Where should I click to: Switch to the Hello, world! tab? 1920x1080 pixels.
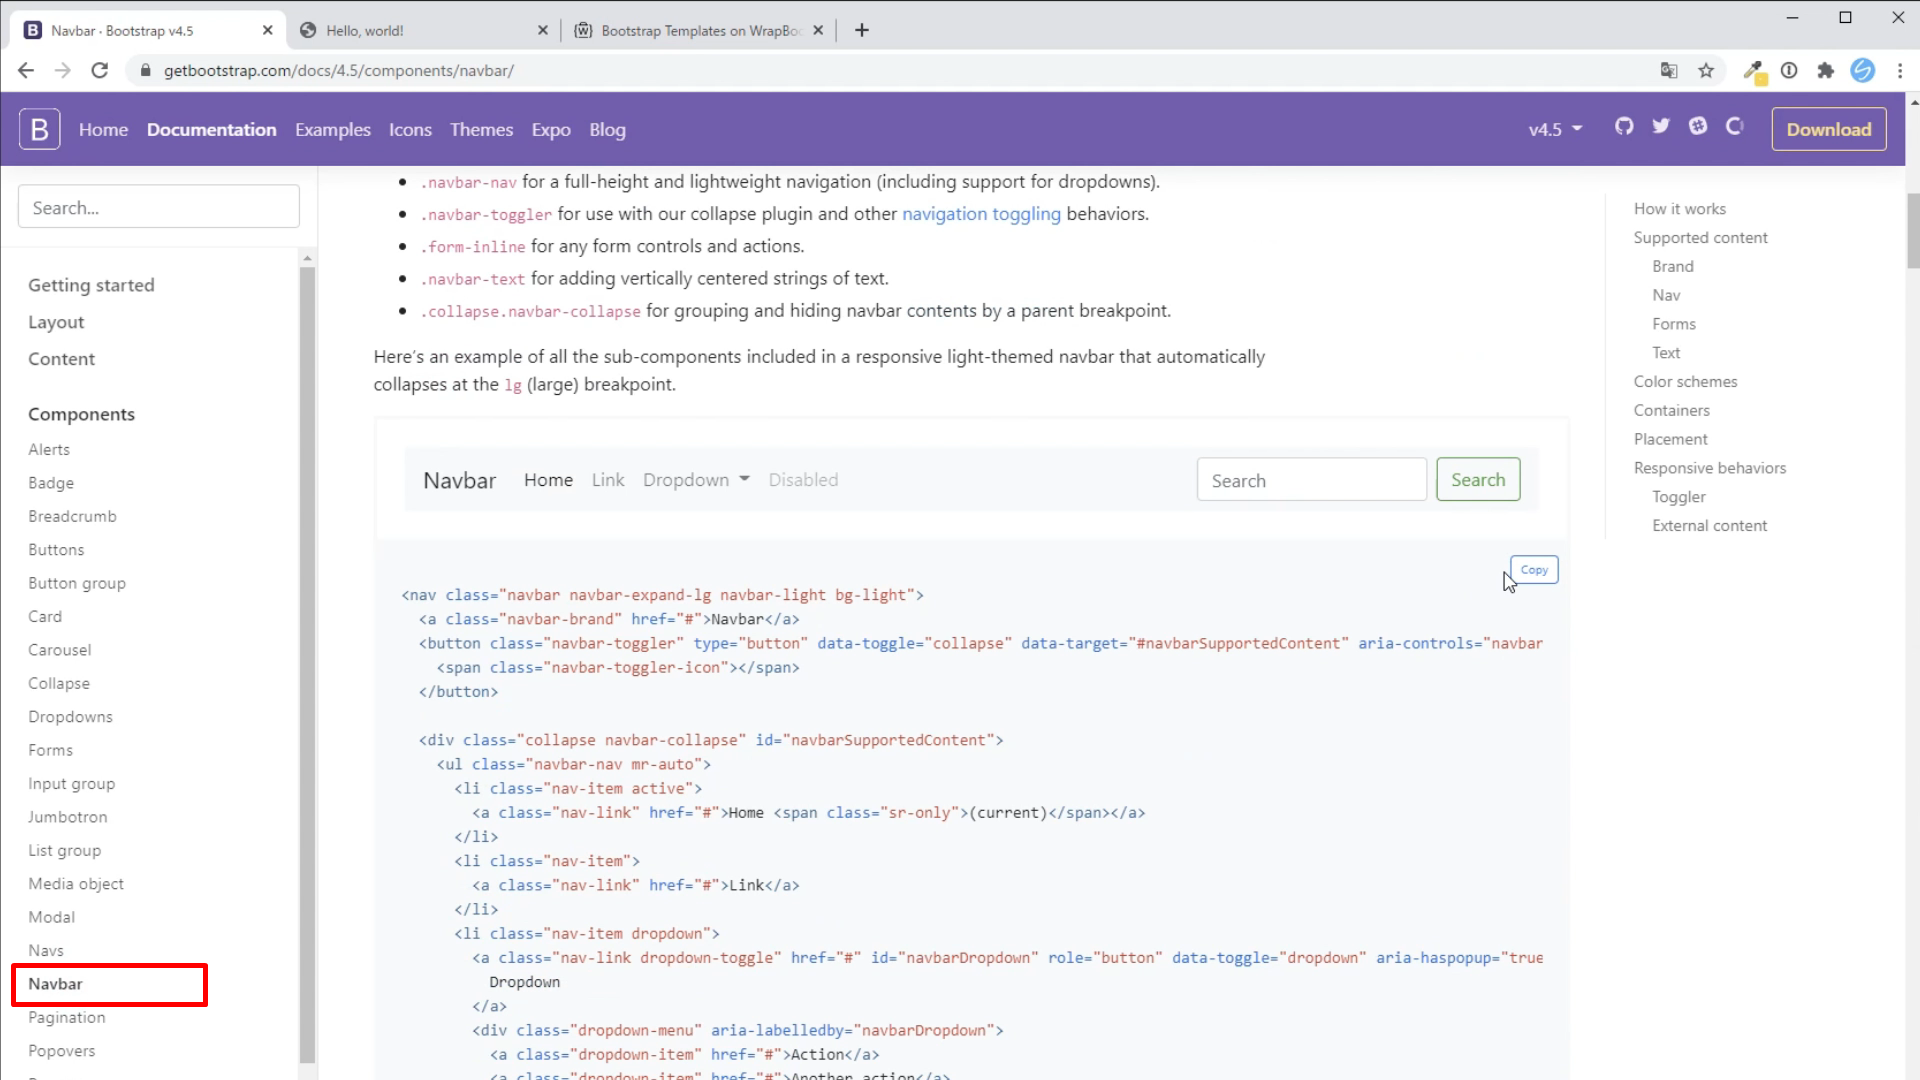(423, 30)
